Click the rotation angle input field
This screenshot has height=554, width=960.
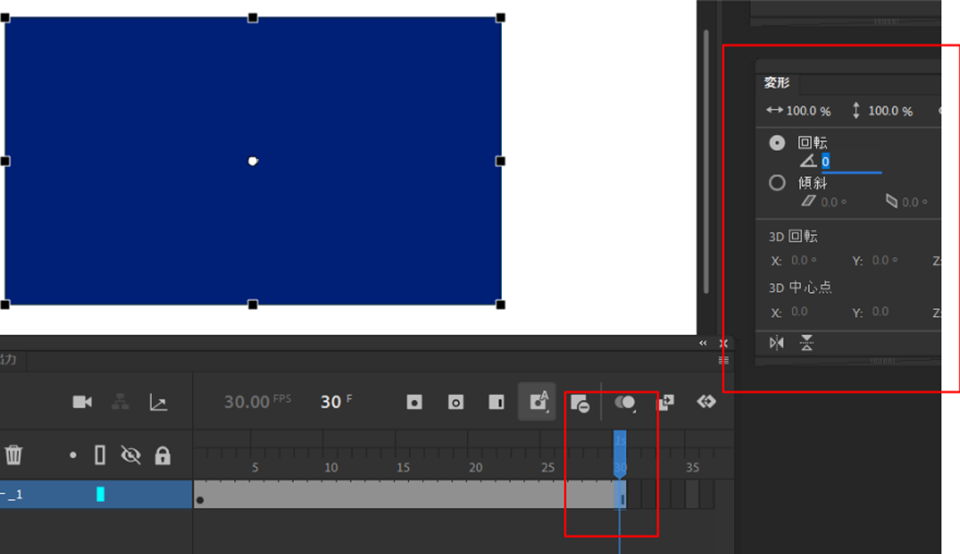[851, 162]
